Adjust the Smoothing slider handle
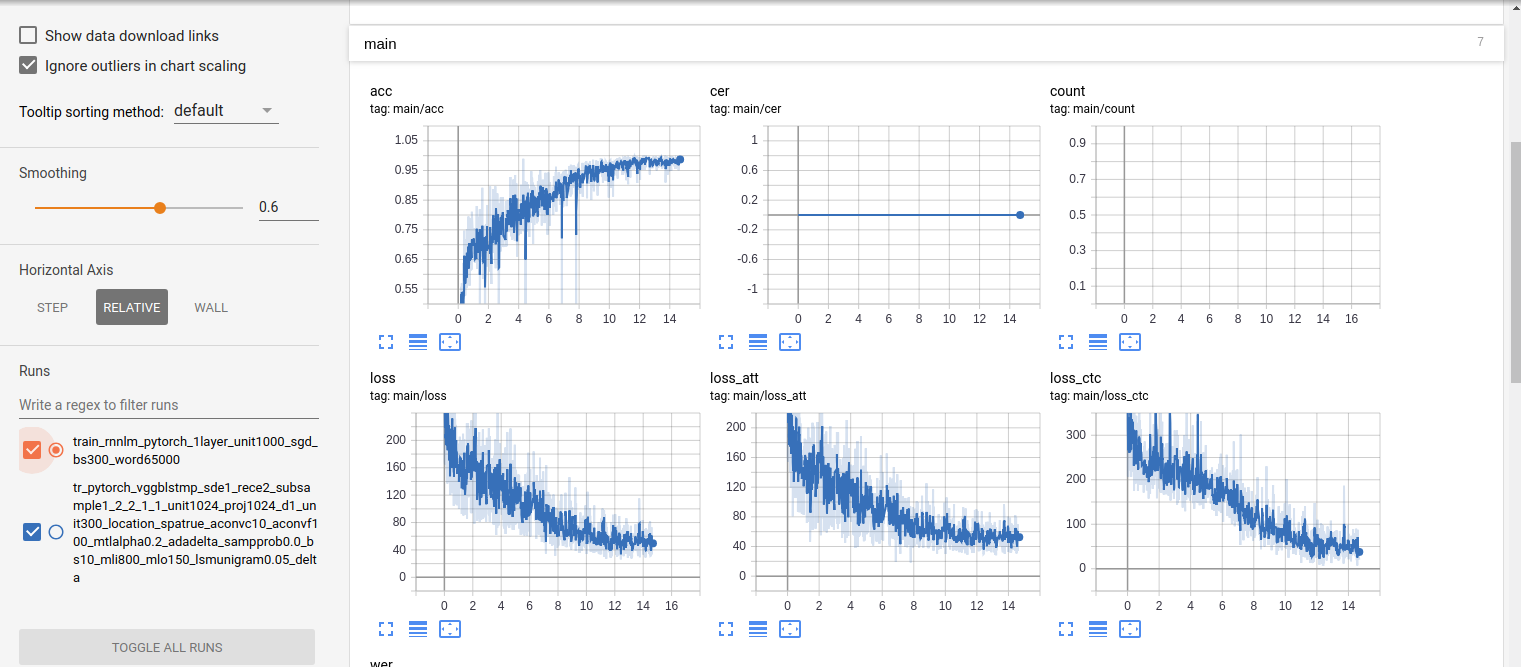This screenshot has height=667, width=1521. click(x=160, y=207)
